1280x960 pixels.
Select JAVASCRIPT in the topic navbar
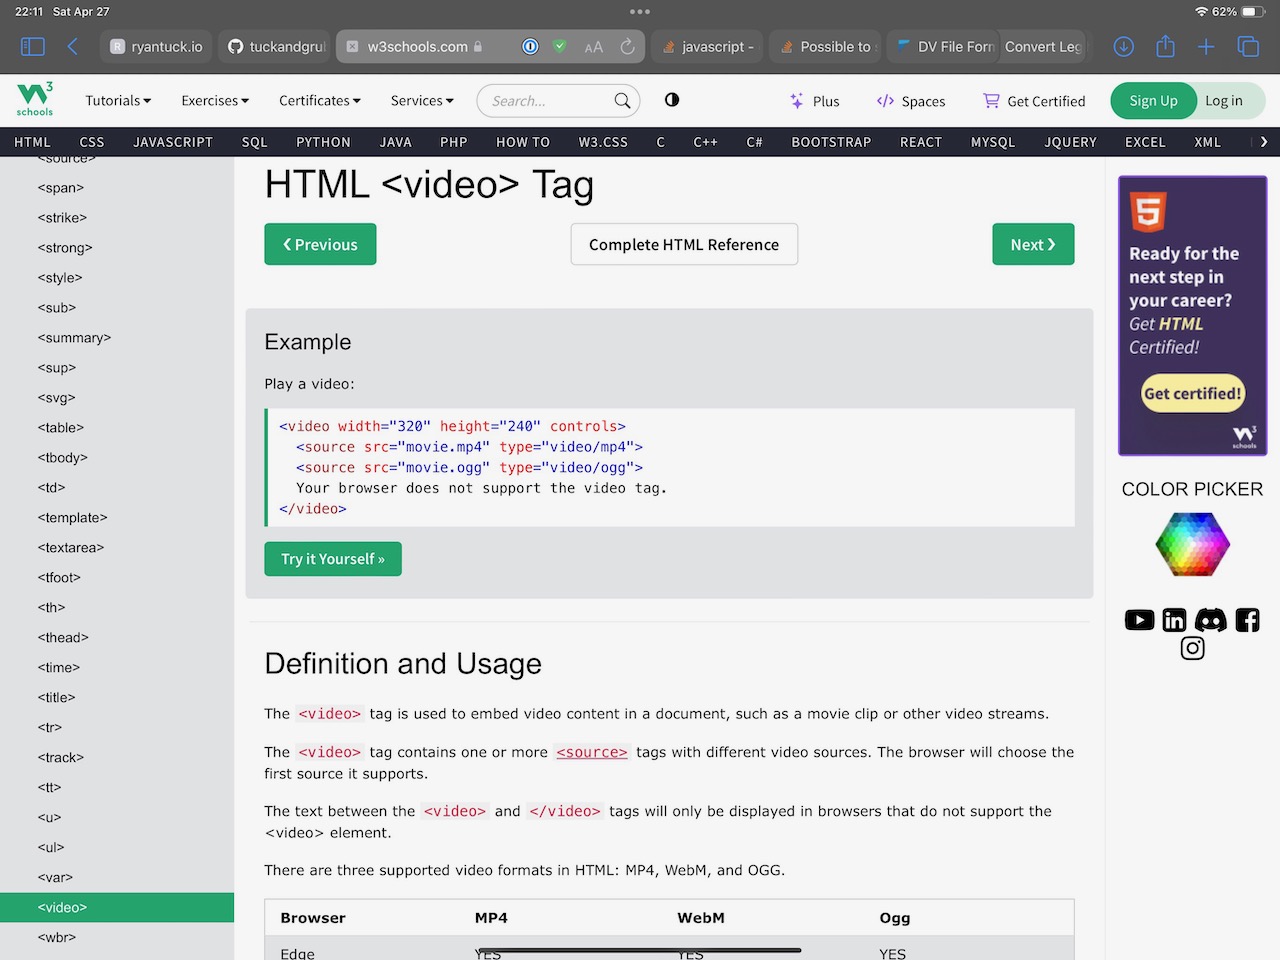tap(173, 142)
